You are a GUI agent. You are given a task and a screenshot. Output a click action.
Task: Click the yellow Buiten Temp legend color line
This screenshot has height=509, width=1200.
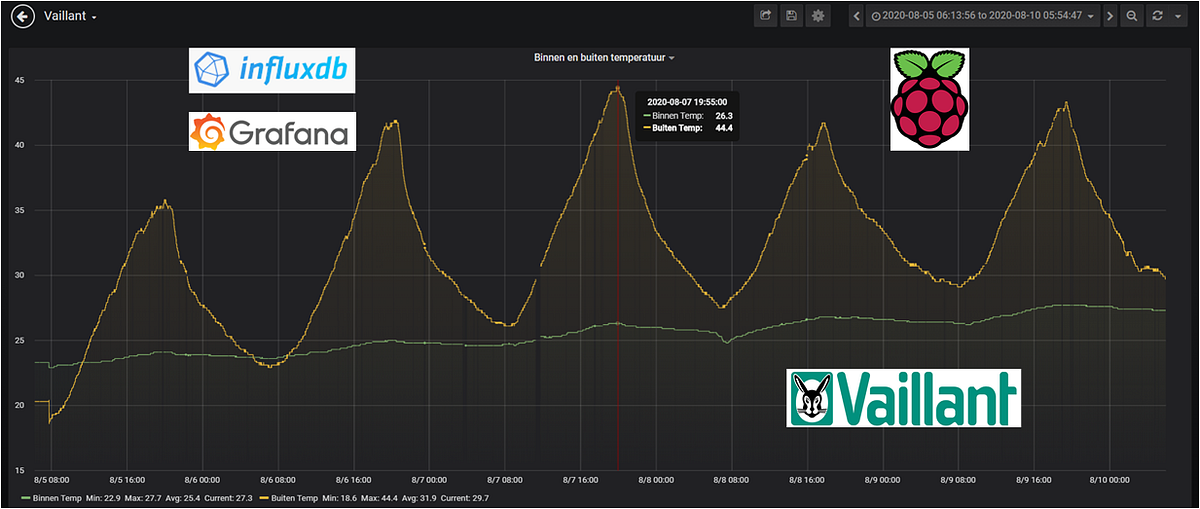(x=264, y=498)
